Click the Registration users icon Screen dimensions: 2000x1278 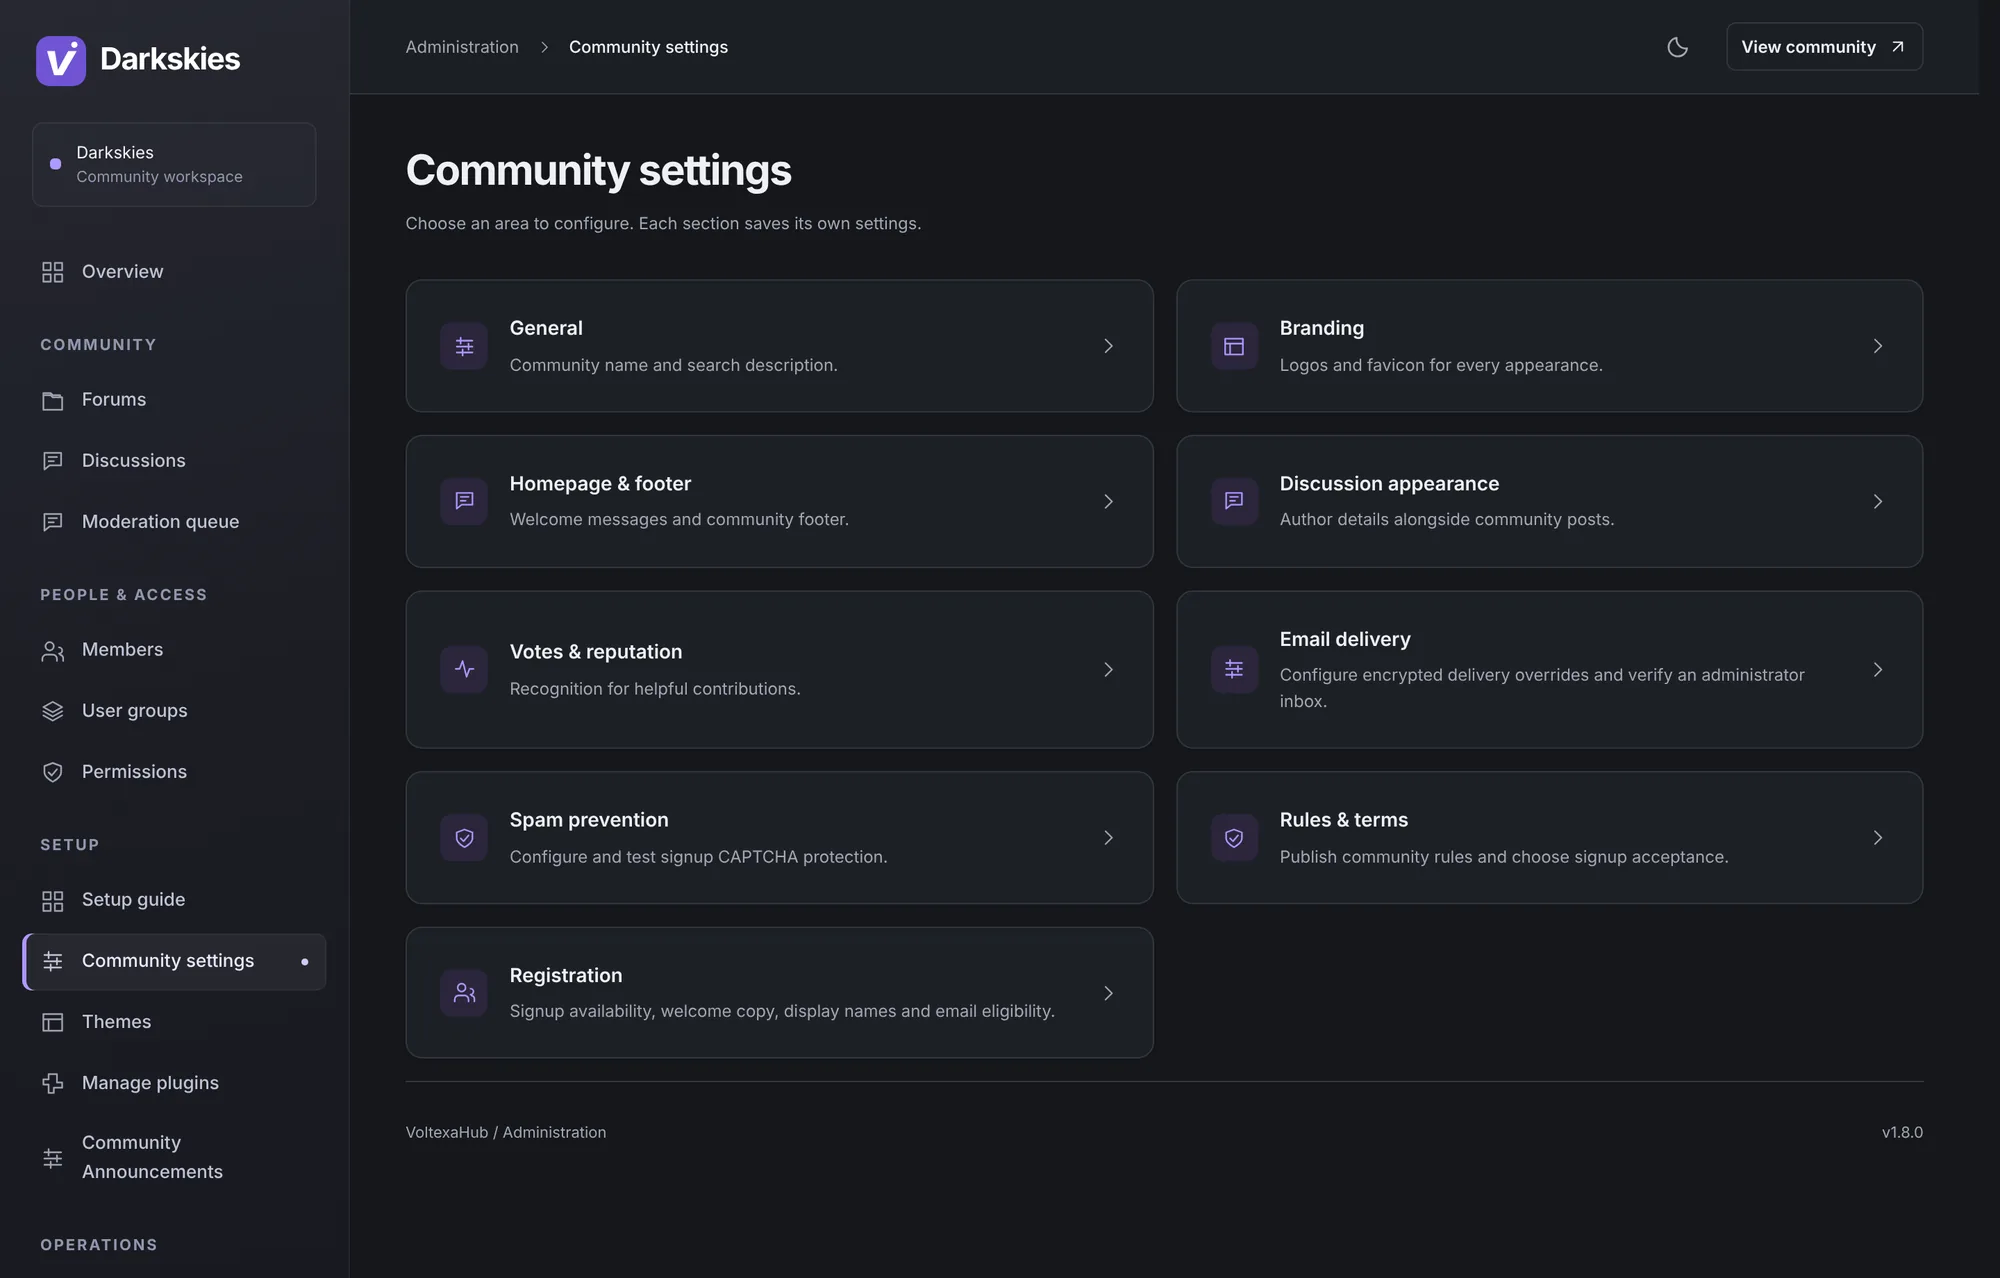464,993
